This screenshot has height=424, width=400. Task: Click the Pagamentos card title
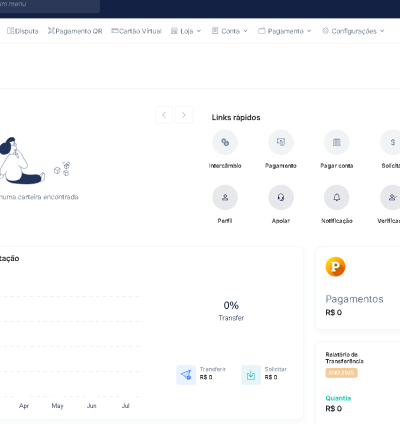pos(354,299)
